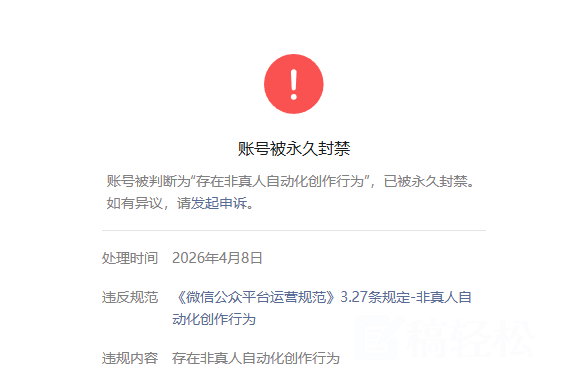Click the violation content 存在非真人自动化创作行为 value

tap(256, 358)
